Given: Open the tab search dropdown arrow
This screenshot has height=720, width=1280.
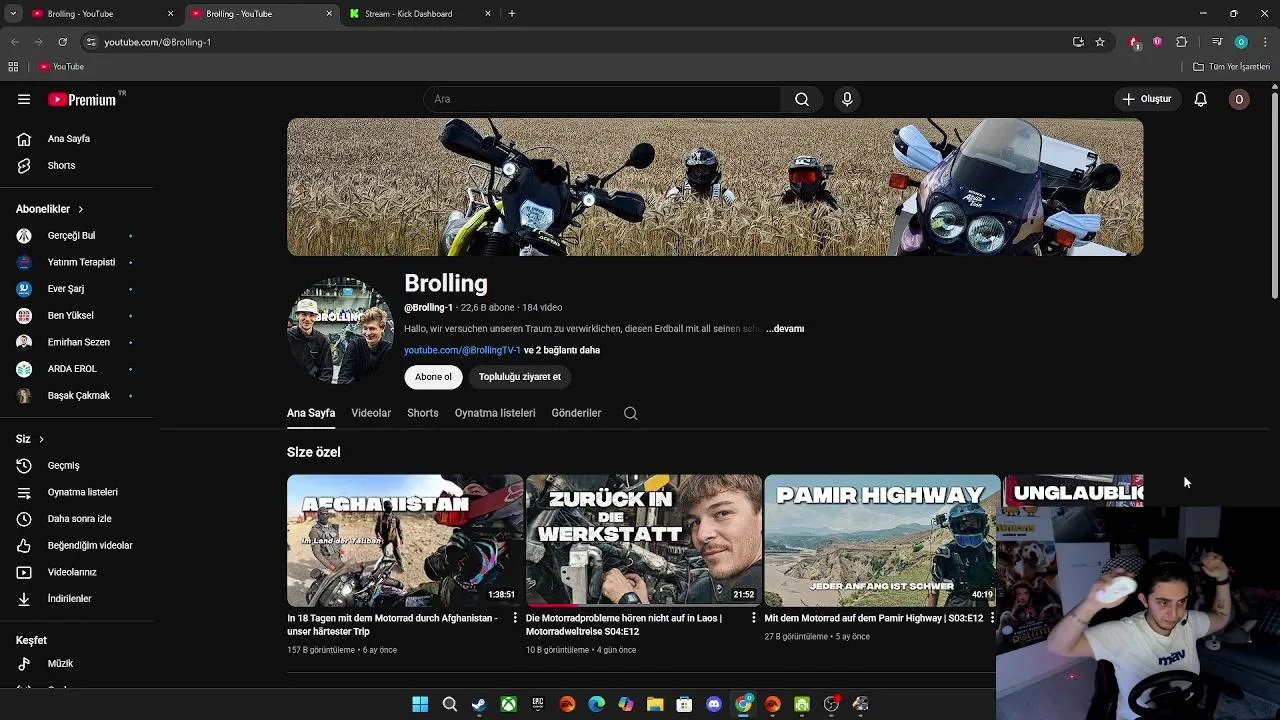Looking at the screenshot, I should pos(12,14).
